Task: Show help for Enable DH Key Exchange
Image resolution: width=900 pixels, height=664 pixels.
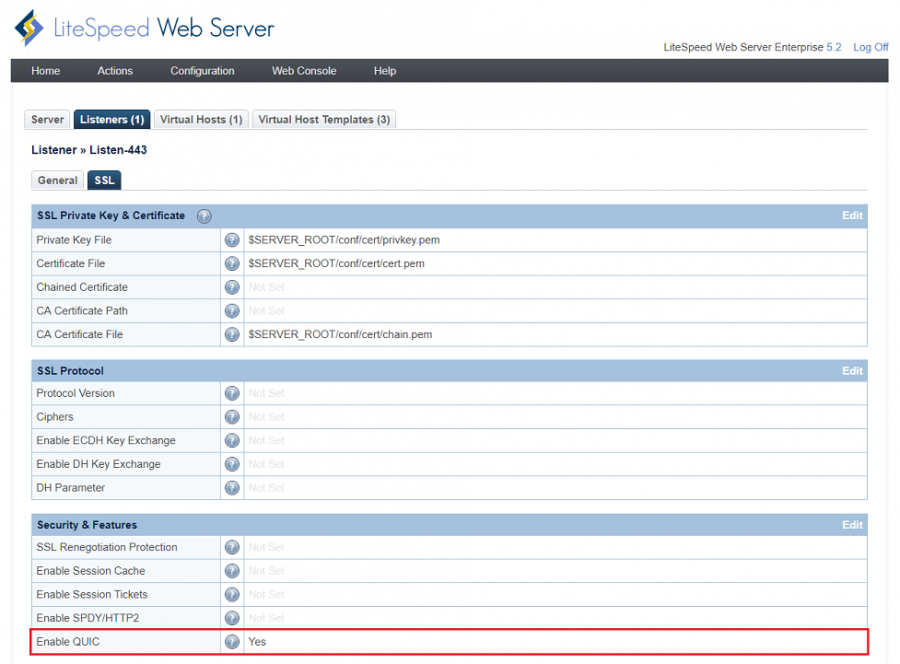Action: coord(232,464)
